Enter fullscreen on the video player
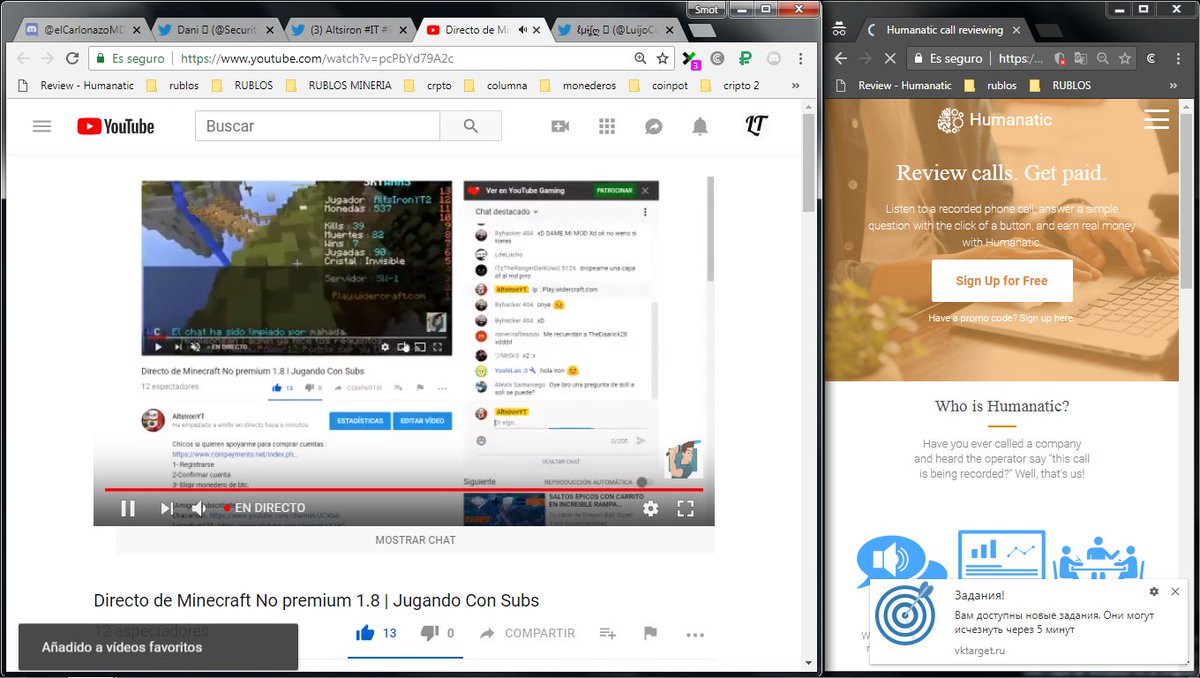This screenshot has width=1200, height=678. pos(685,508)
